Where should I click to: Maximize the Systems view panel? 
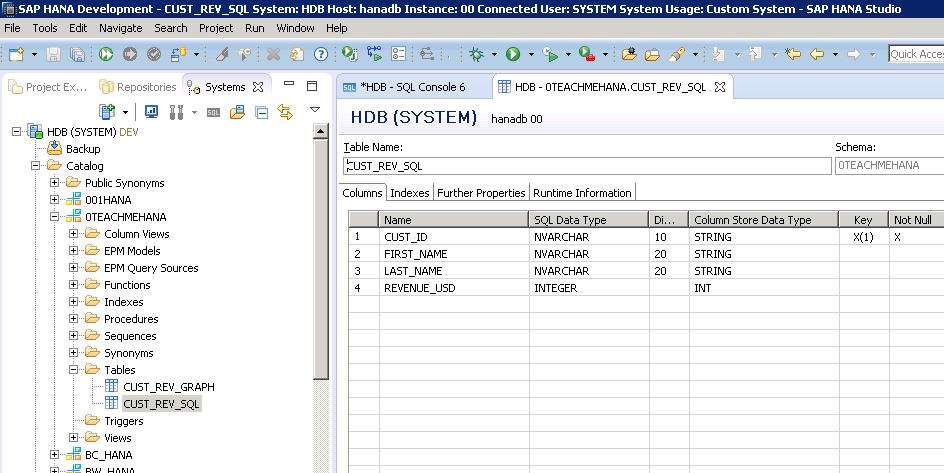pos(312,85)
